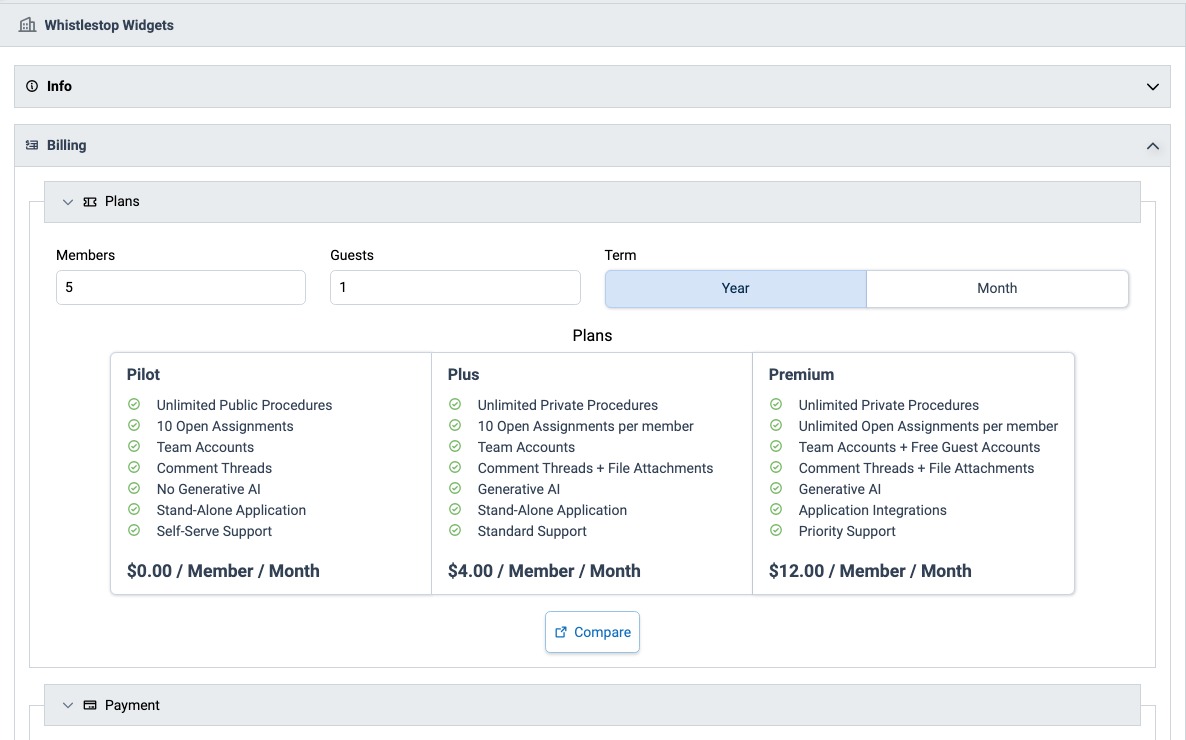Screen dimensions: 1186x740
Task: Select the Year billing term
Action: click(x=735, y=288)
